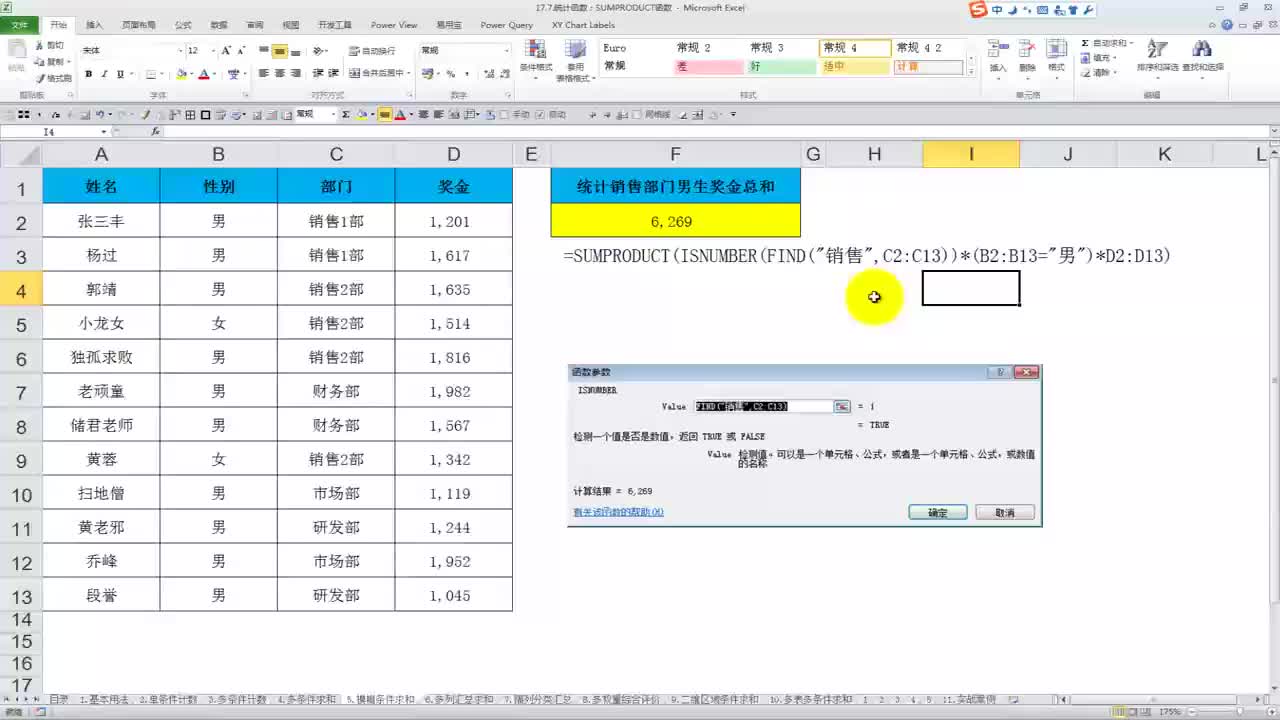Image resolution: width=1280 pixels, height=720 pixels.
Task: Collapse the dialog range selector icon
Action: [x=842, y=406]
